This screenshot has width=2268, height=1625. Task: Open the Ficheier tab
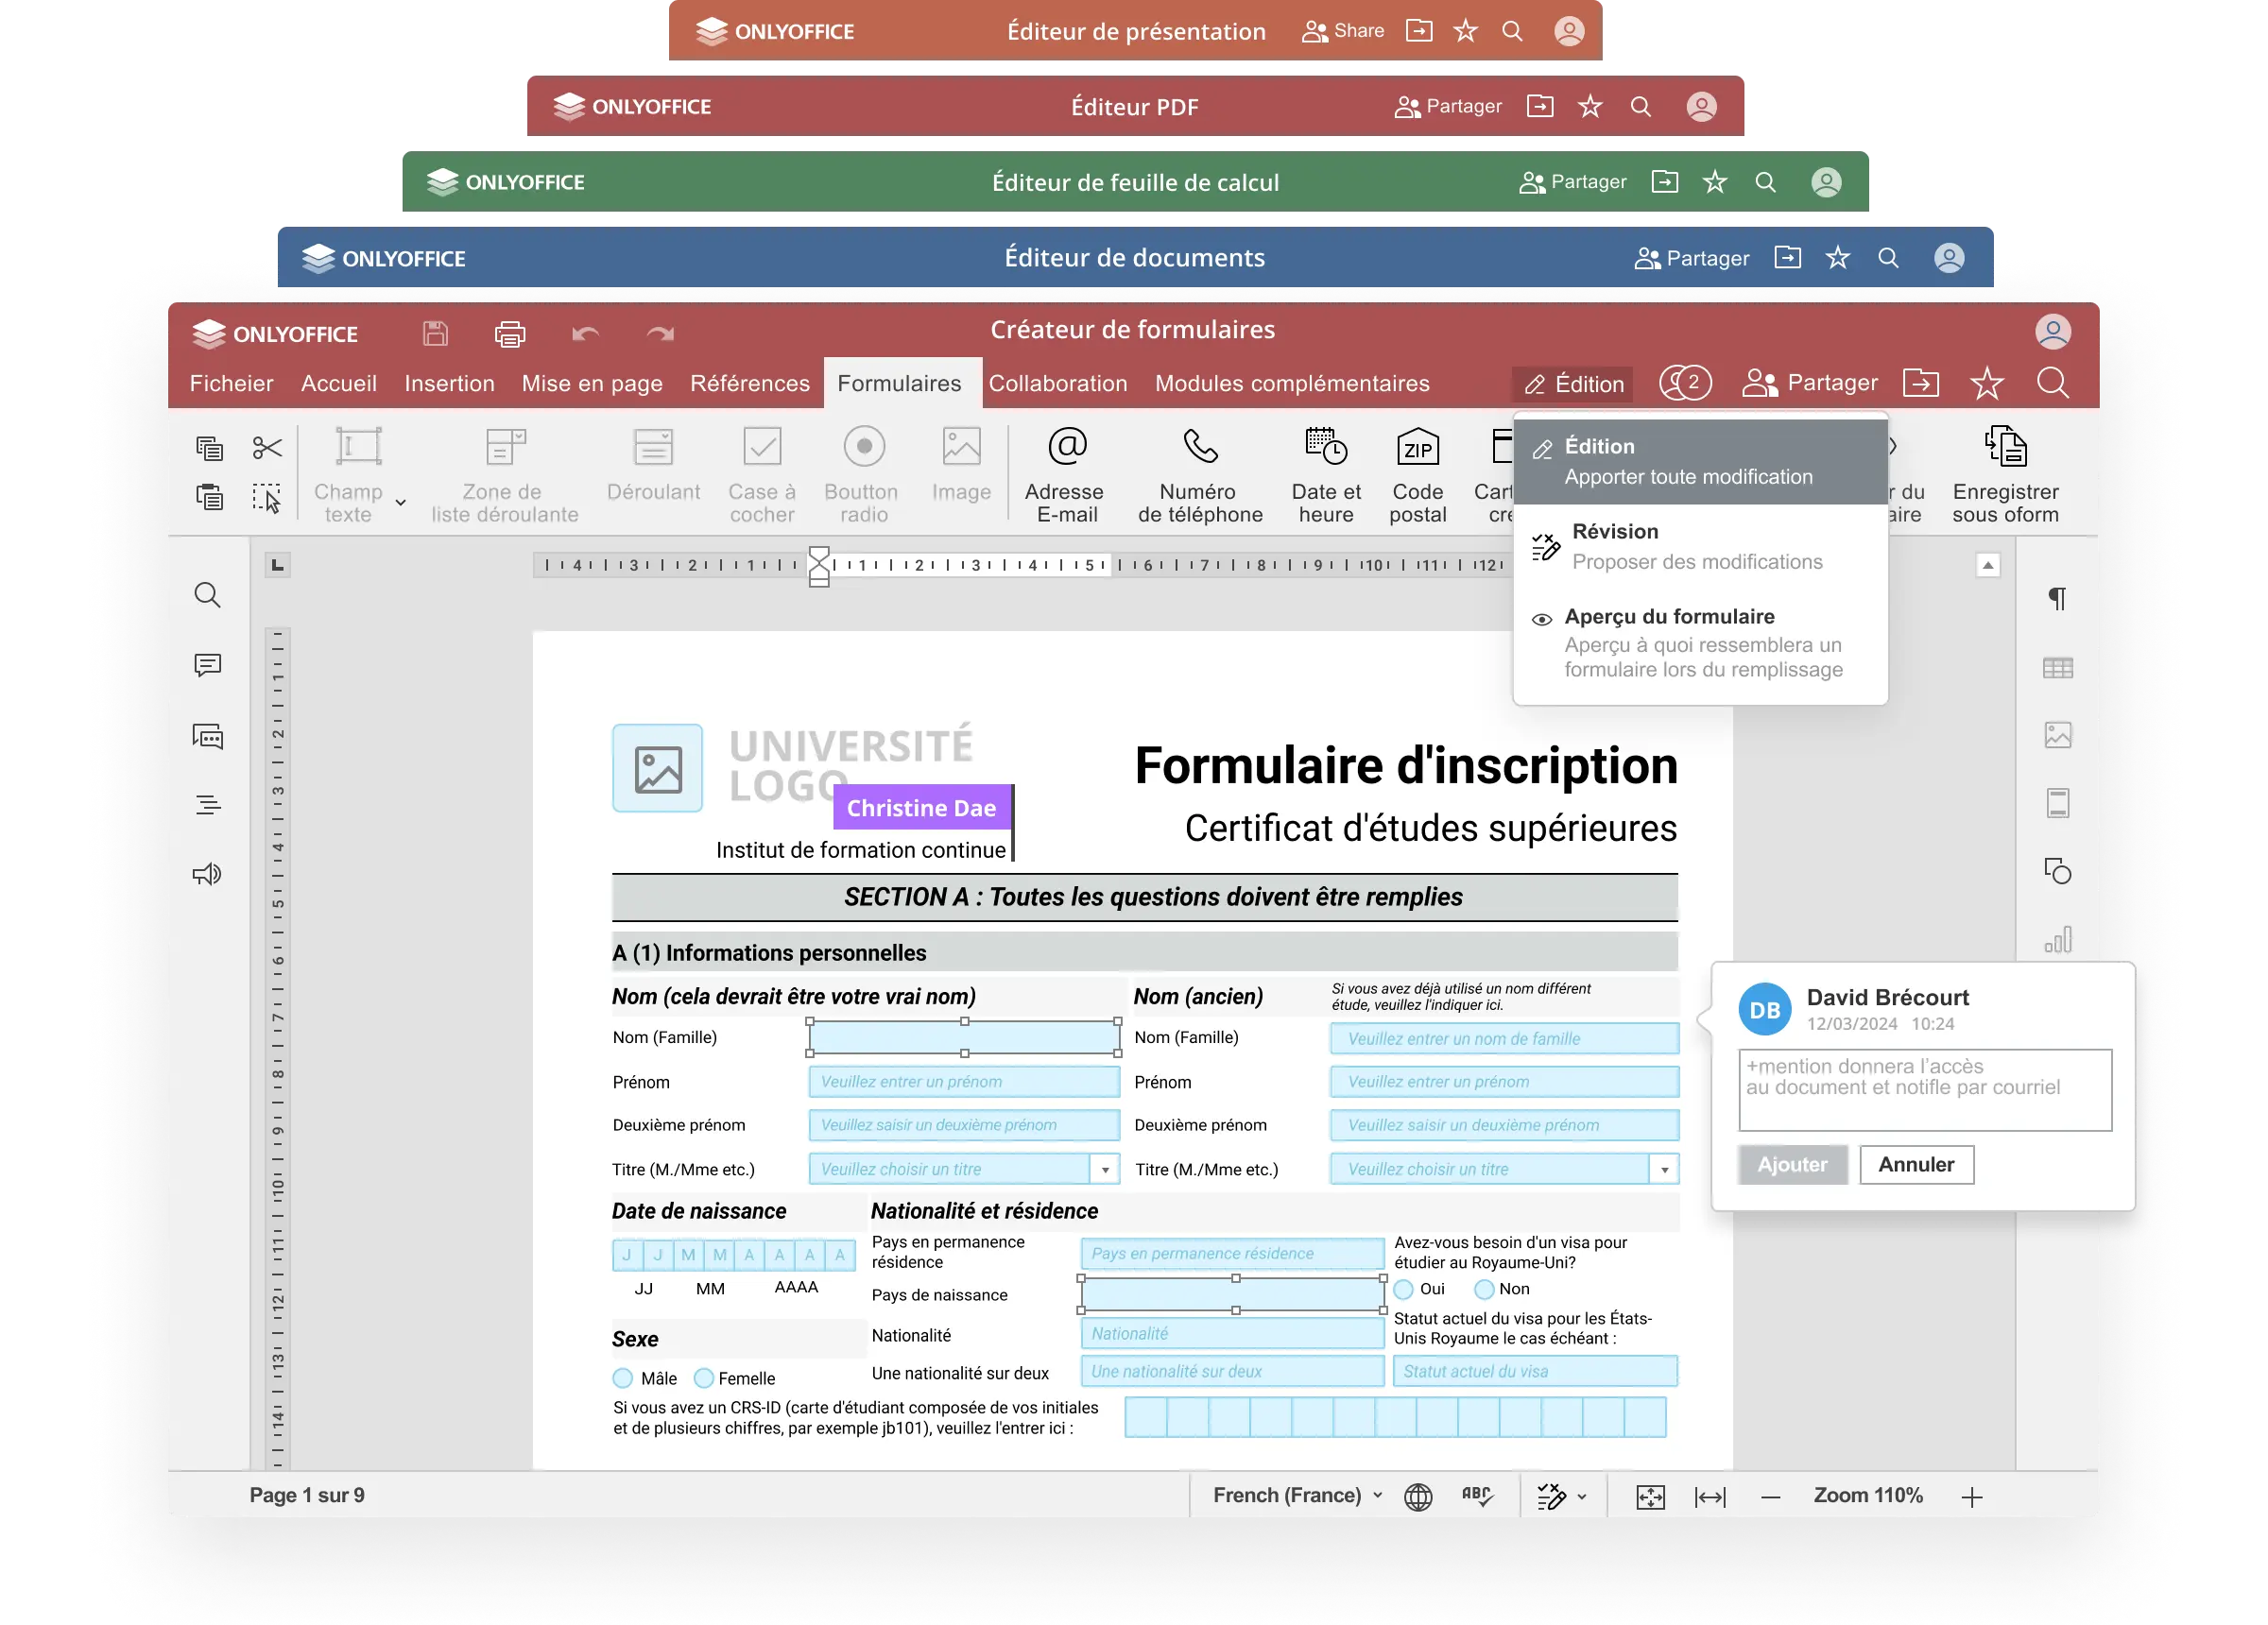(231, 383)
